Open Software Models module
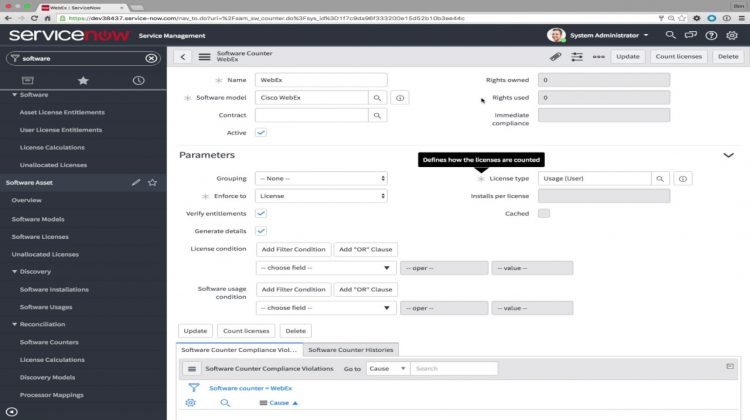Screen dimensions: 750x420 pos(38,219)
